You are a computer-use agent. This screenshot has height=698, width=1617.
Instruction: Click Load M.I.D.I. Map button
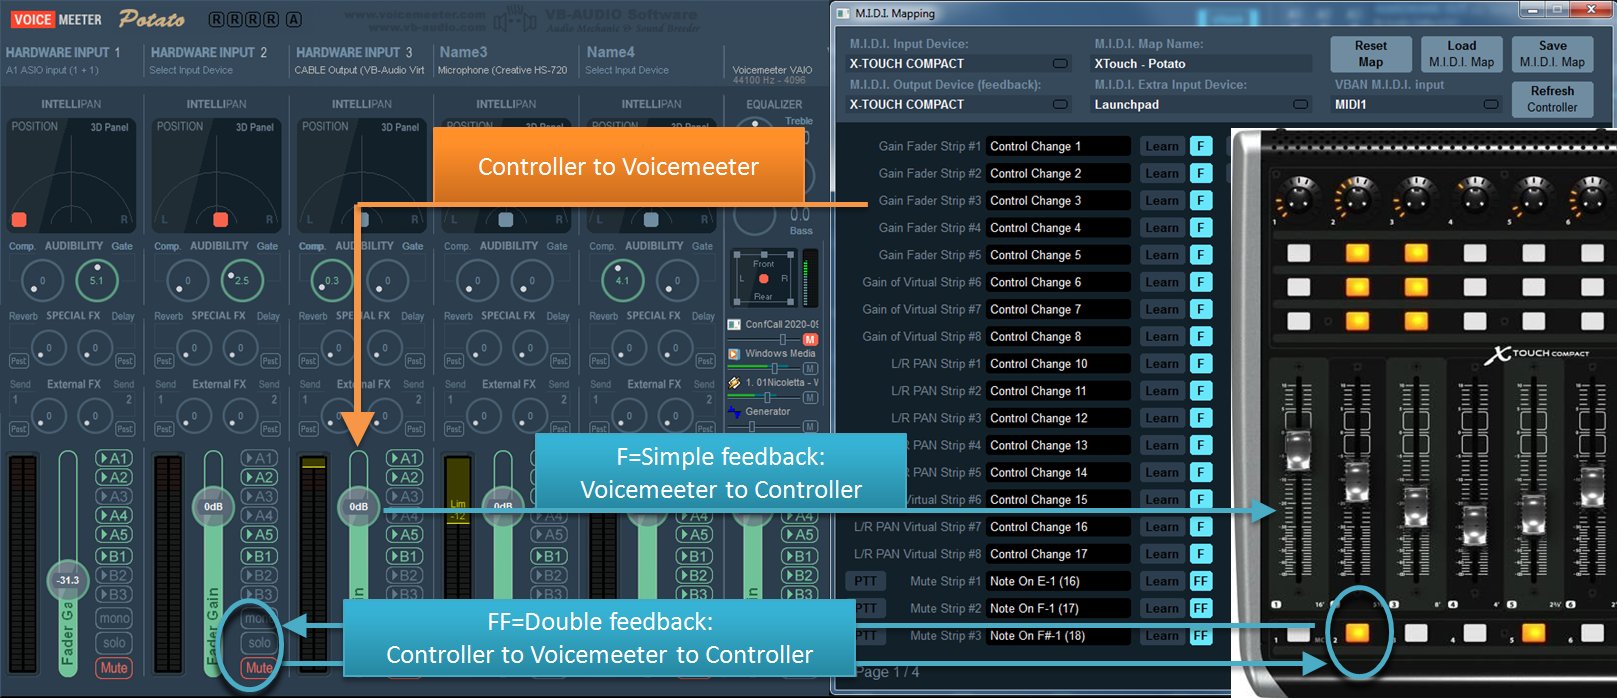[1461, 54]
